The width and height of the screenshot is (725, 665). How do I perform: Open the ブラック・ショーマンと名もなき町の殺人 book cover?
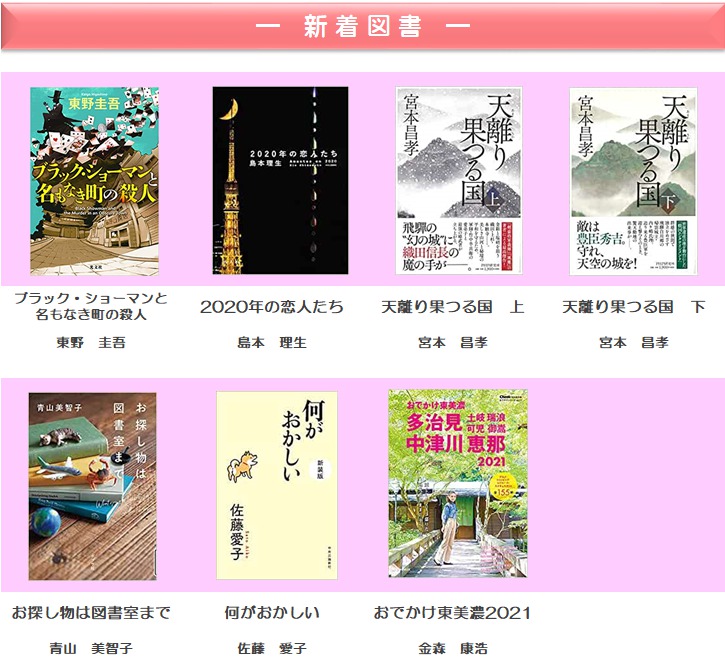click(x=95, y=181)
